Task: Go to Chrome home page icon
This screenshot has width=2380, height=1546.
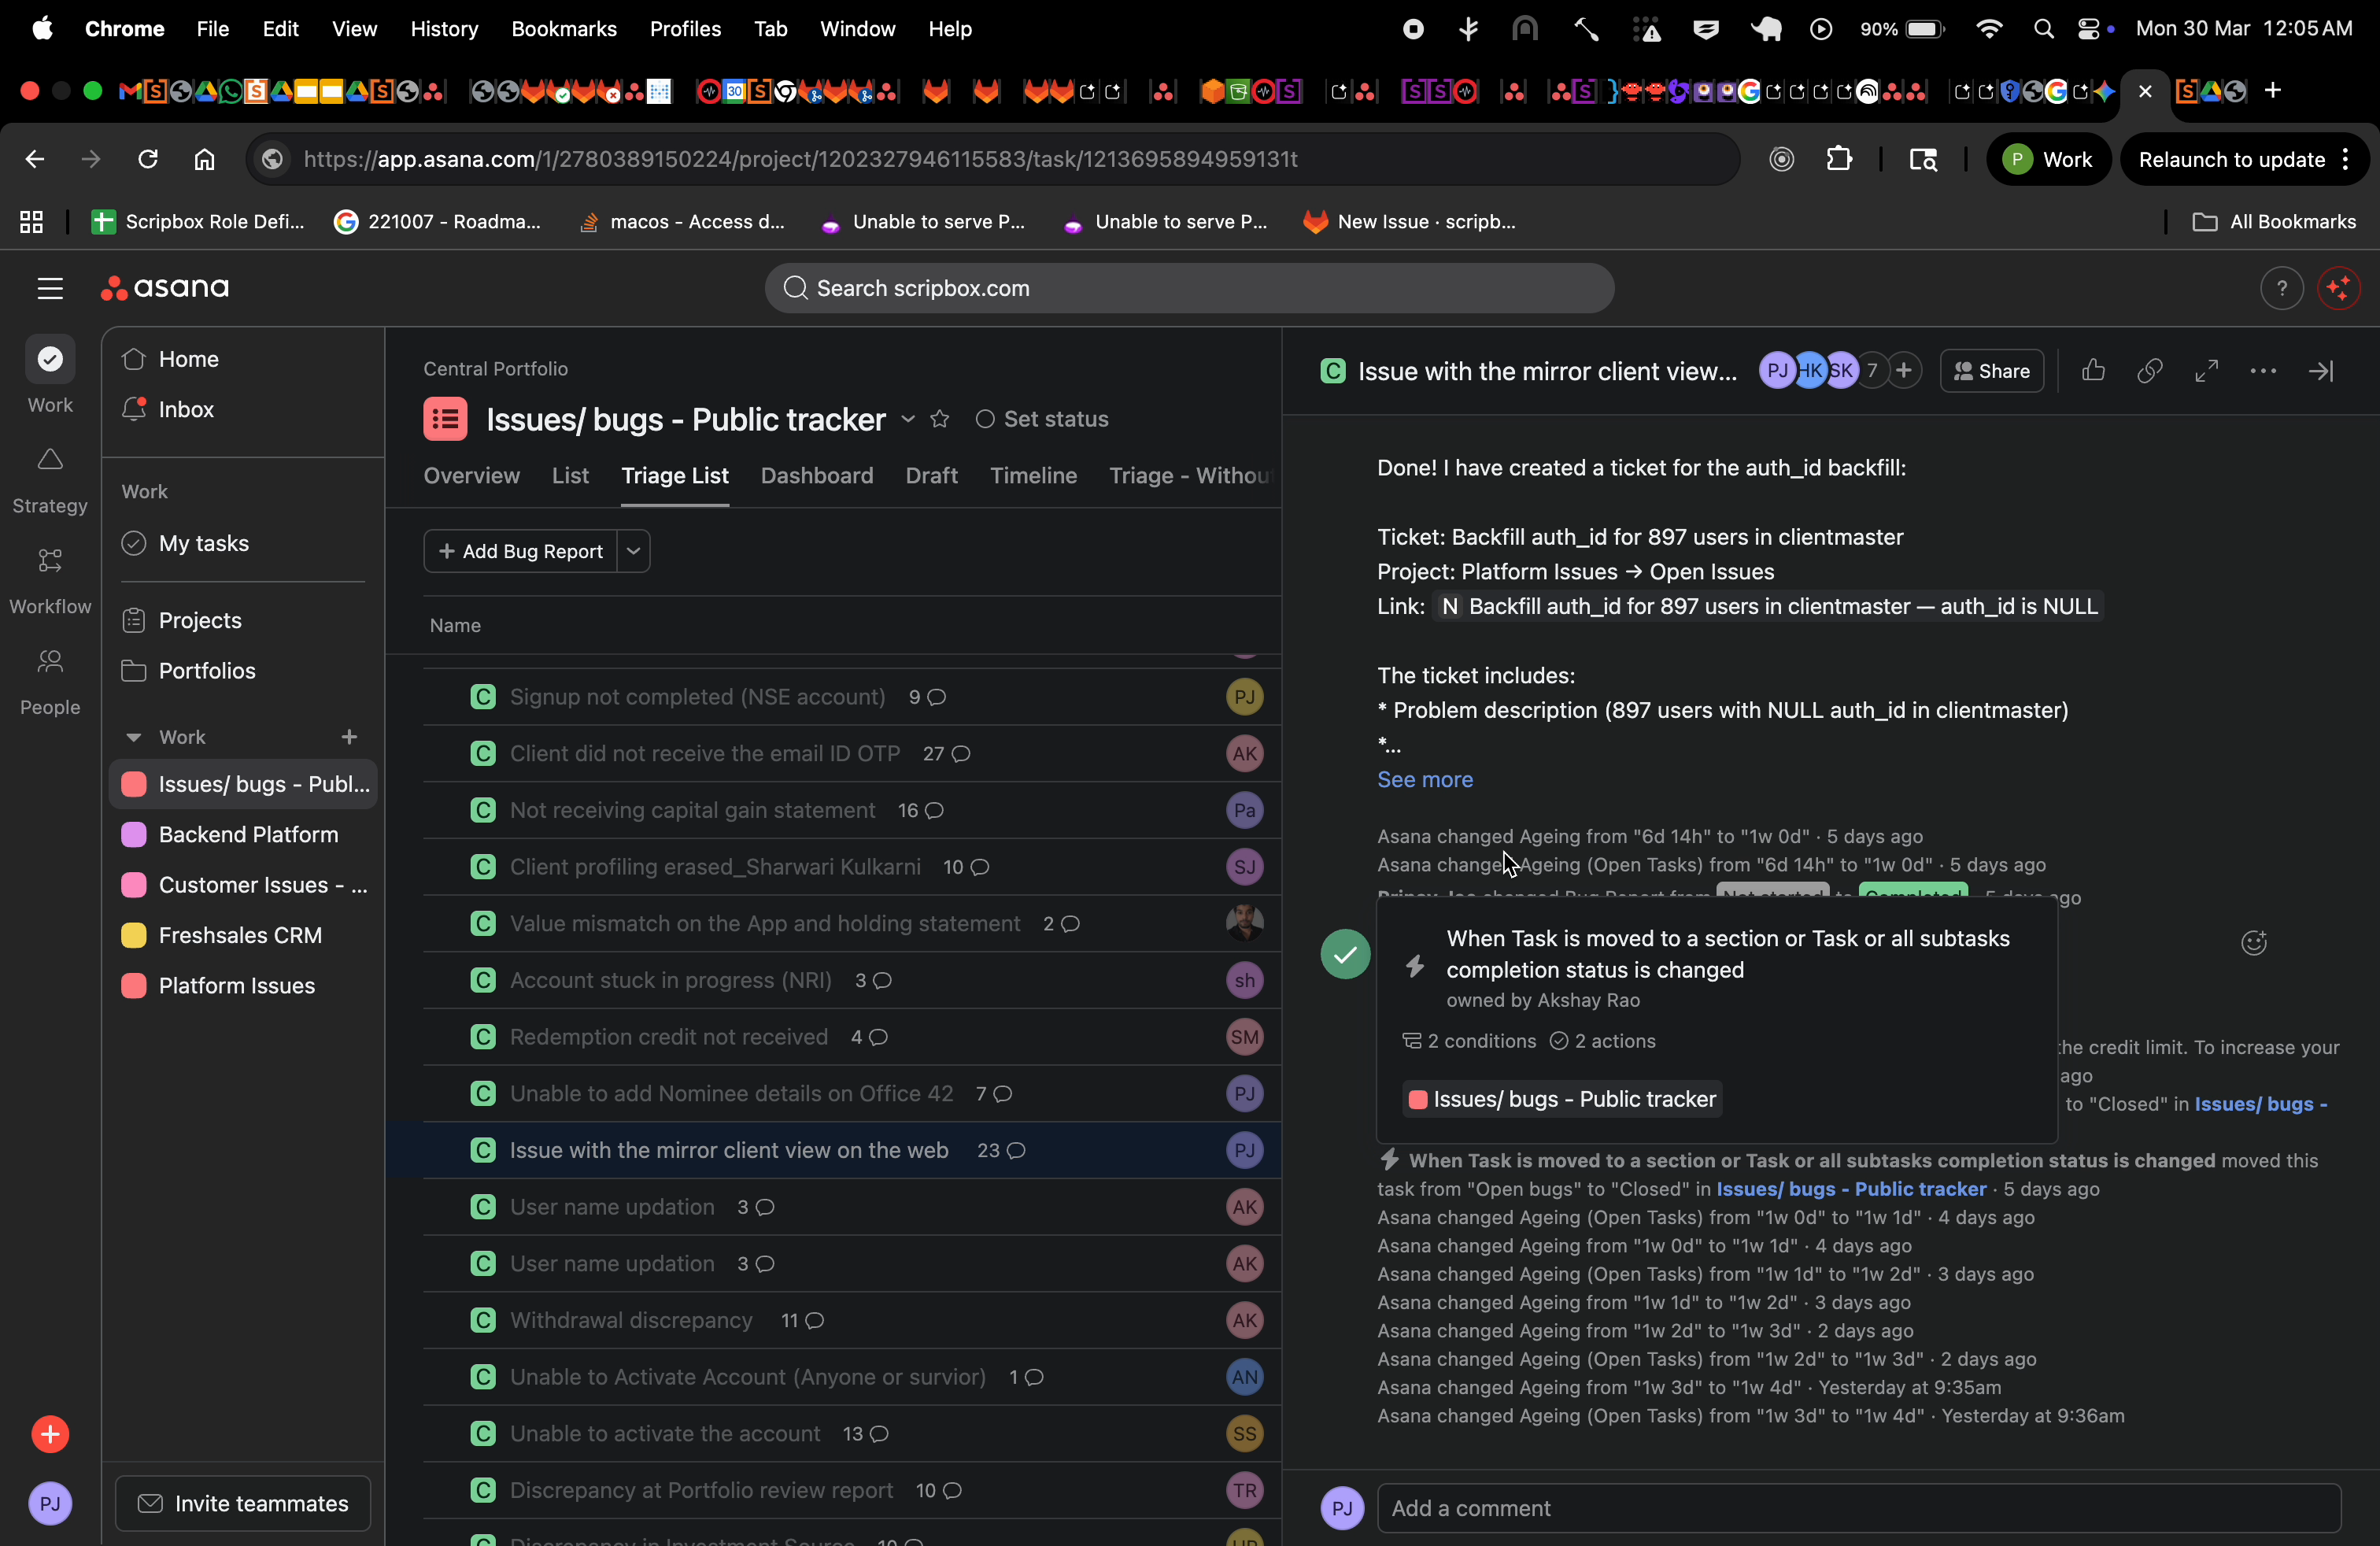Action: point(204,159)
